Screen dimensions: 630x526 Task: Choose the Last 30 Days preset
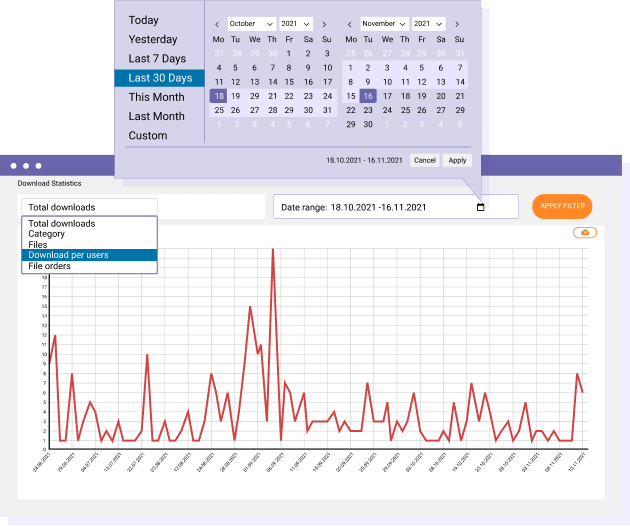pos(160,78)
